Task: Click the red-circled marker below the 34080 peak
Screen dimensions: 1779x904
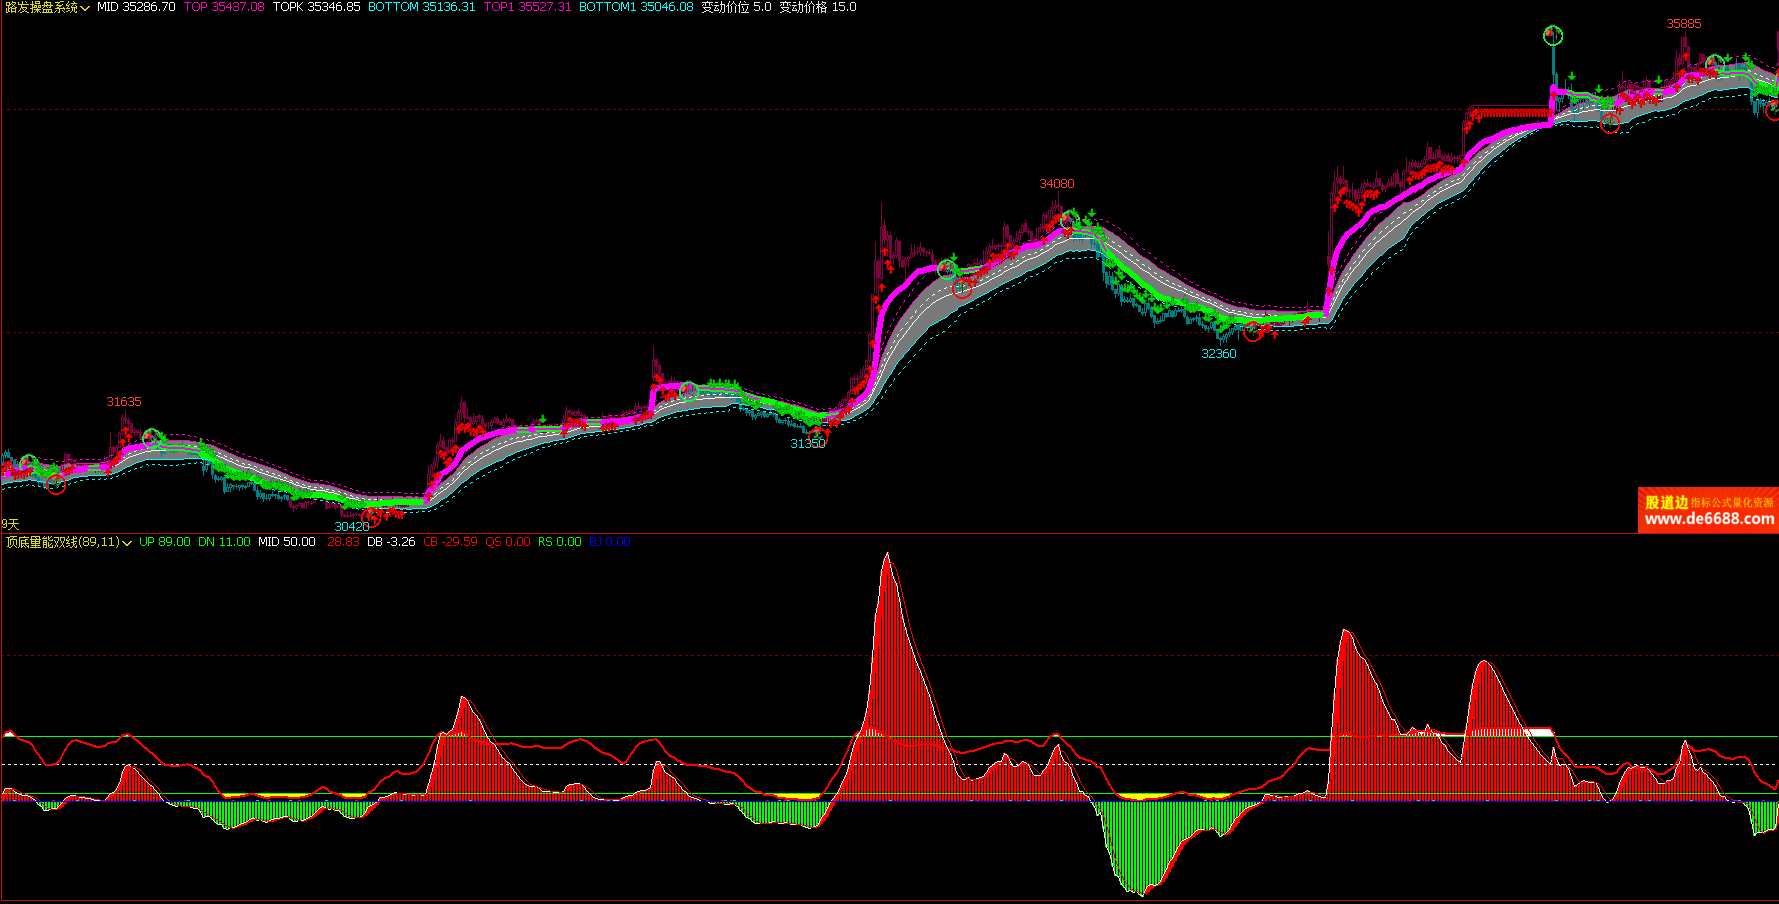Action: point(962,289)
